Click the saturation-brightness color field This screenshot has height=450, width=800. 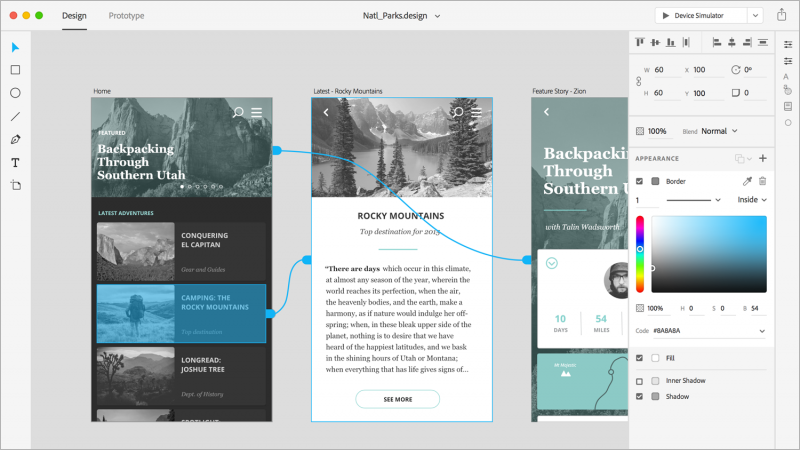point(709,254)
